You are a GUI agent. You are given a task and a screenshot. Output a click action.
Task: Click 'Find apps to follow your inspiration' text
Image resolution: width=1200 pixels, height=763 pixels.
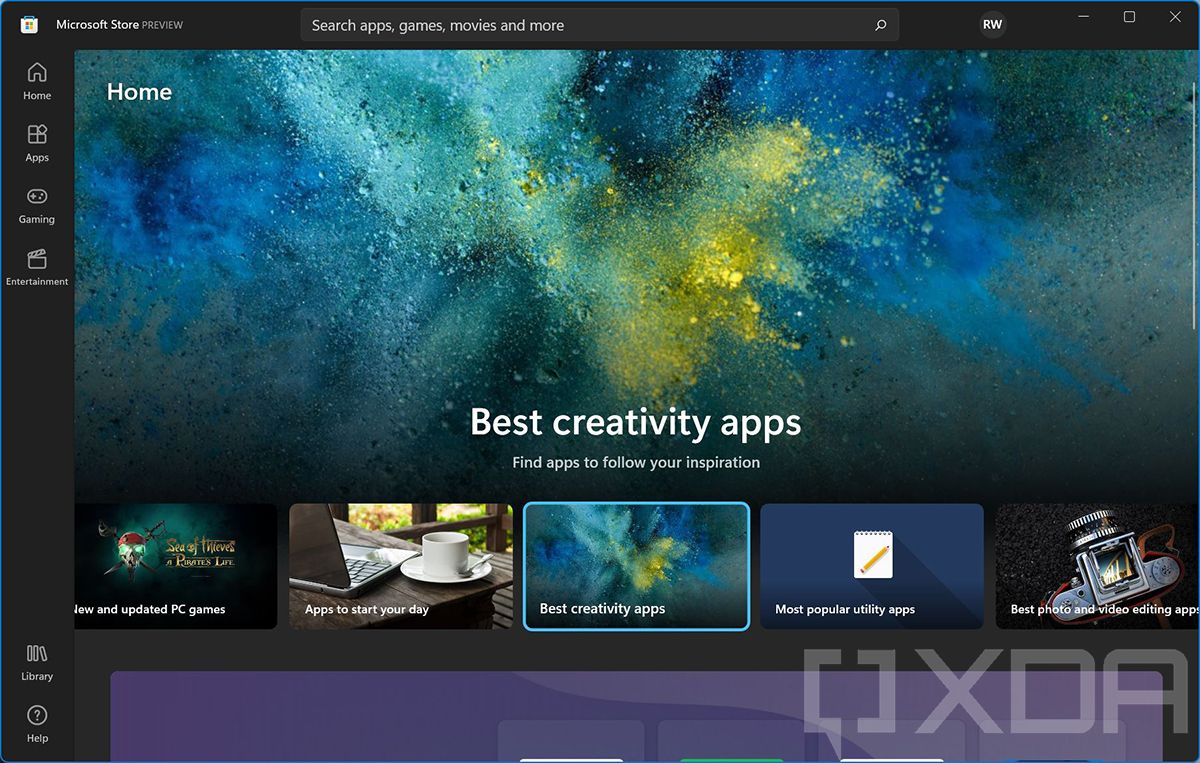636,463
